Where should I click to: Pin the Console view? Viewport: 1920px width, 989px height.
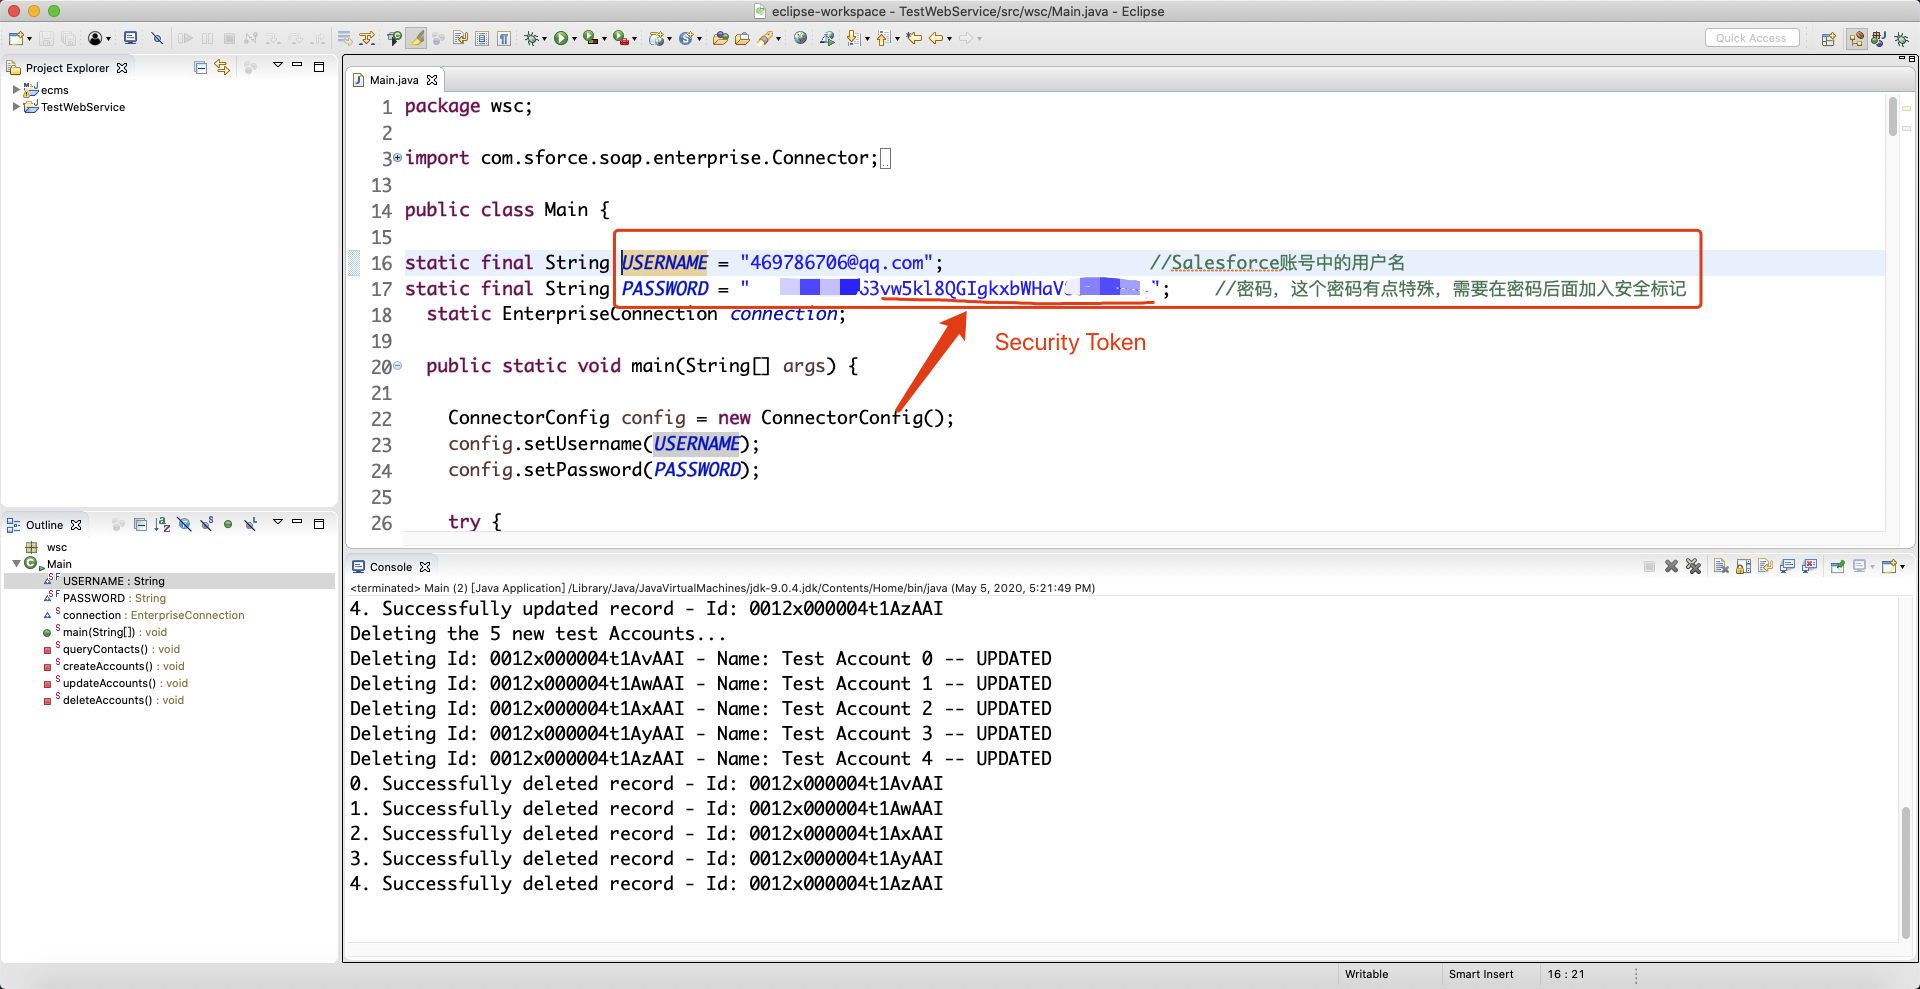[x=1838, y=566]
